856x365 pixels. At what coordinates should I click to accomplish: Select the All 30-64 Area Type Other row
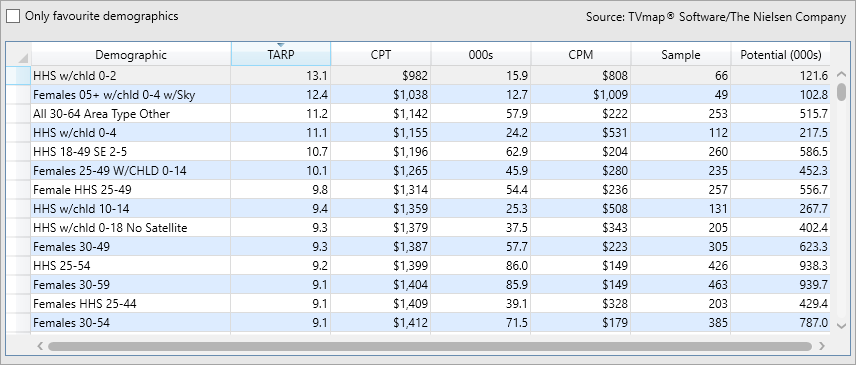(x=418, y=114)
